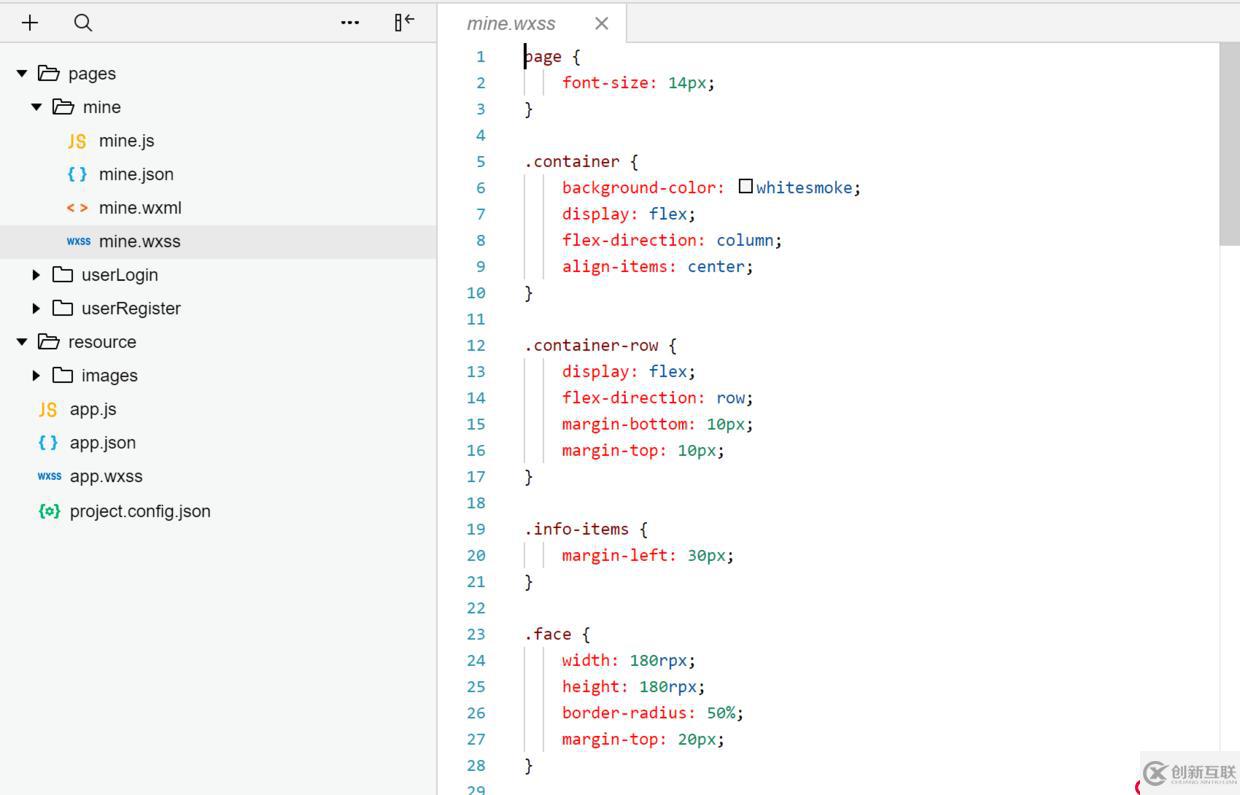Open the search magnifier in file panel
This screenshot has height=795, width=1240.
click(x=83, y=22)
